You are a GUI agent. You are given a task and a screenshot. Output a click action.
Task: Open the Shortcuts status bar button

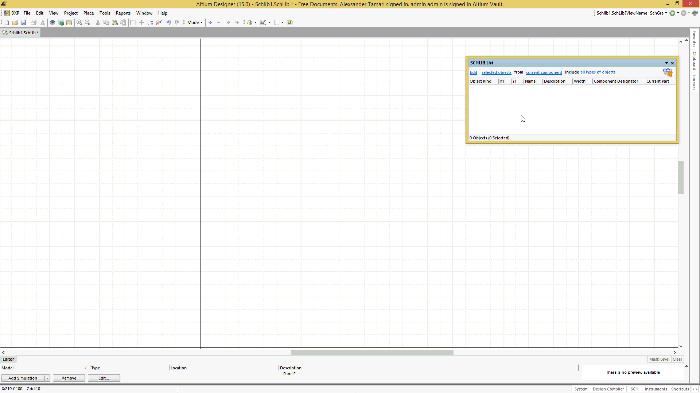pyautogui.click(x=680, y=389)
